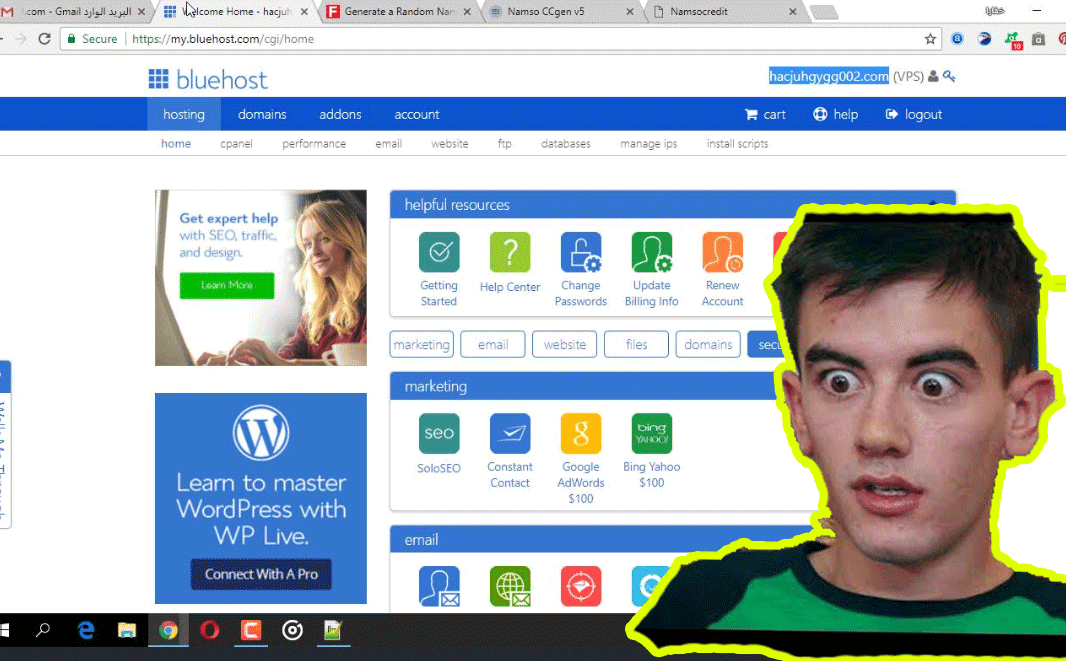Open the ftp submenu item
1066x661 pixels.
point(504,143)
